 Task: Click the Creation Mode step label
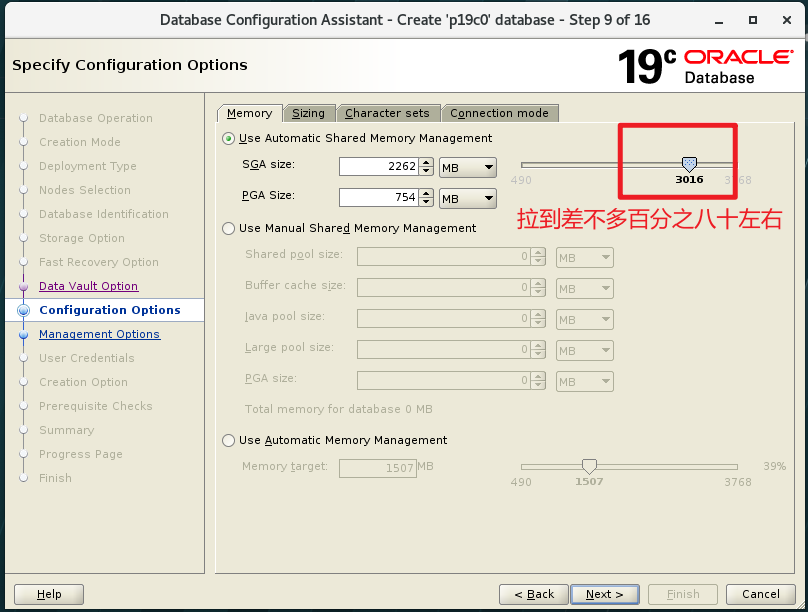tap(80, 142)
